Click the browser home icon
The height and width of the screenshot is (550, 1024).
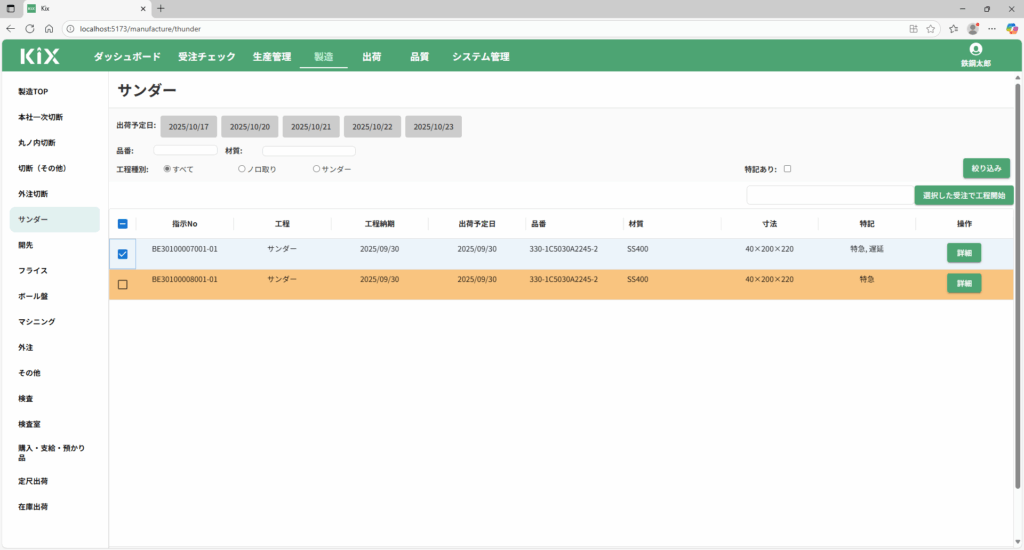[x=48, y=29]
